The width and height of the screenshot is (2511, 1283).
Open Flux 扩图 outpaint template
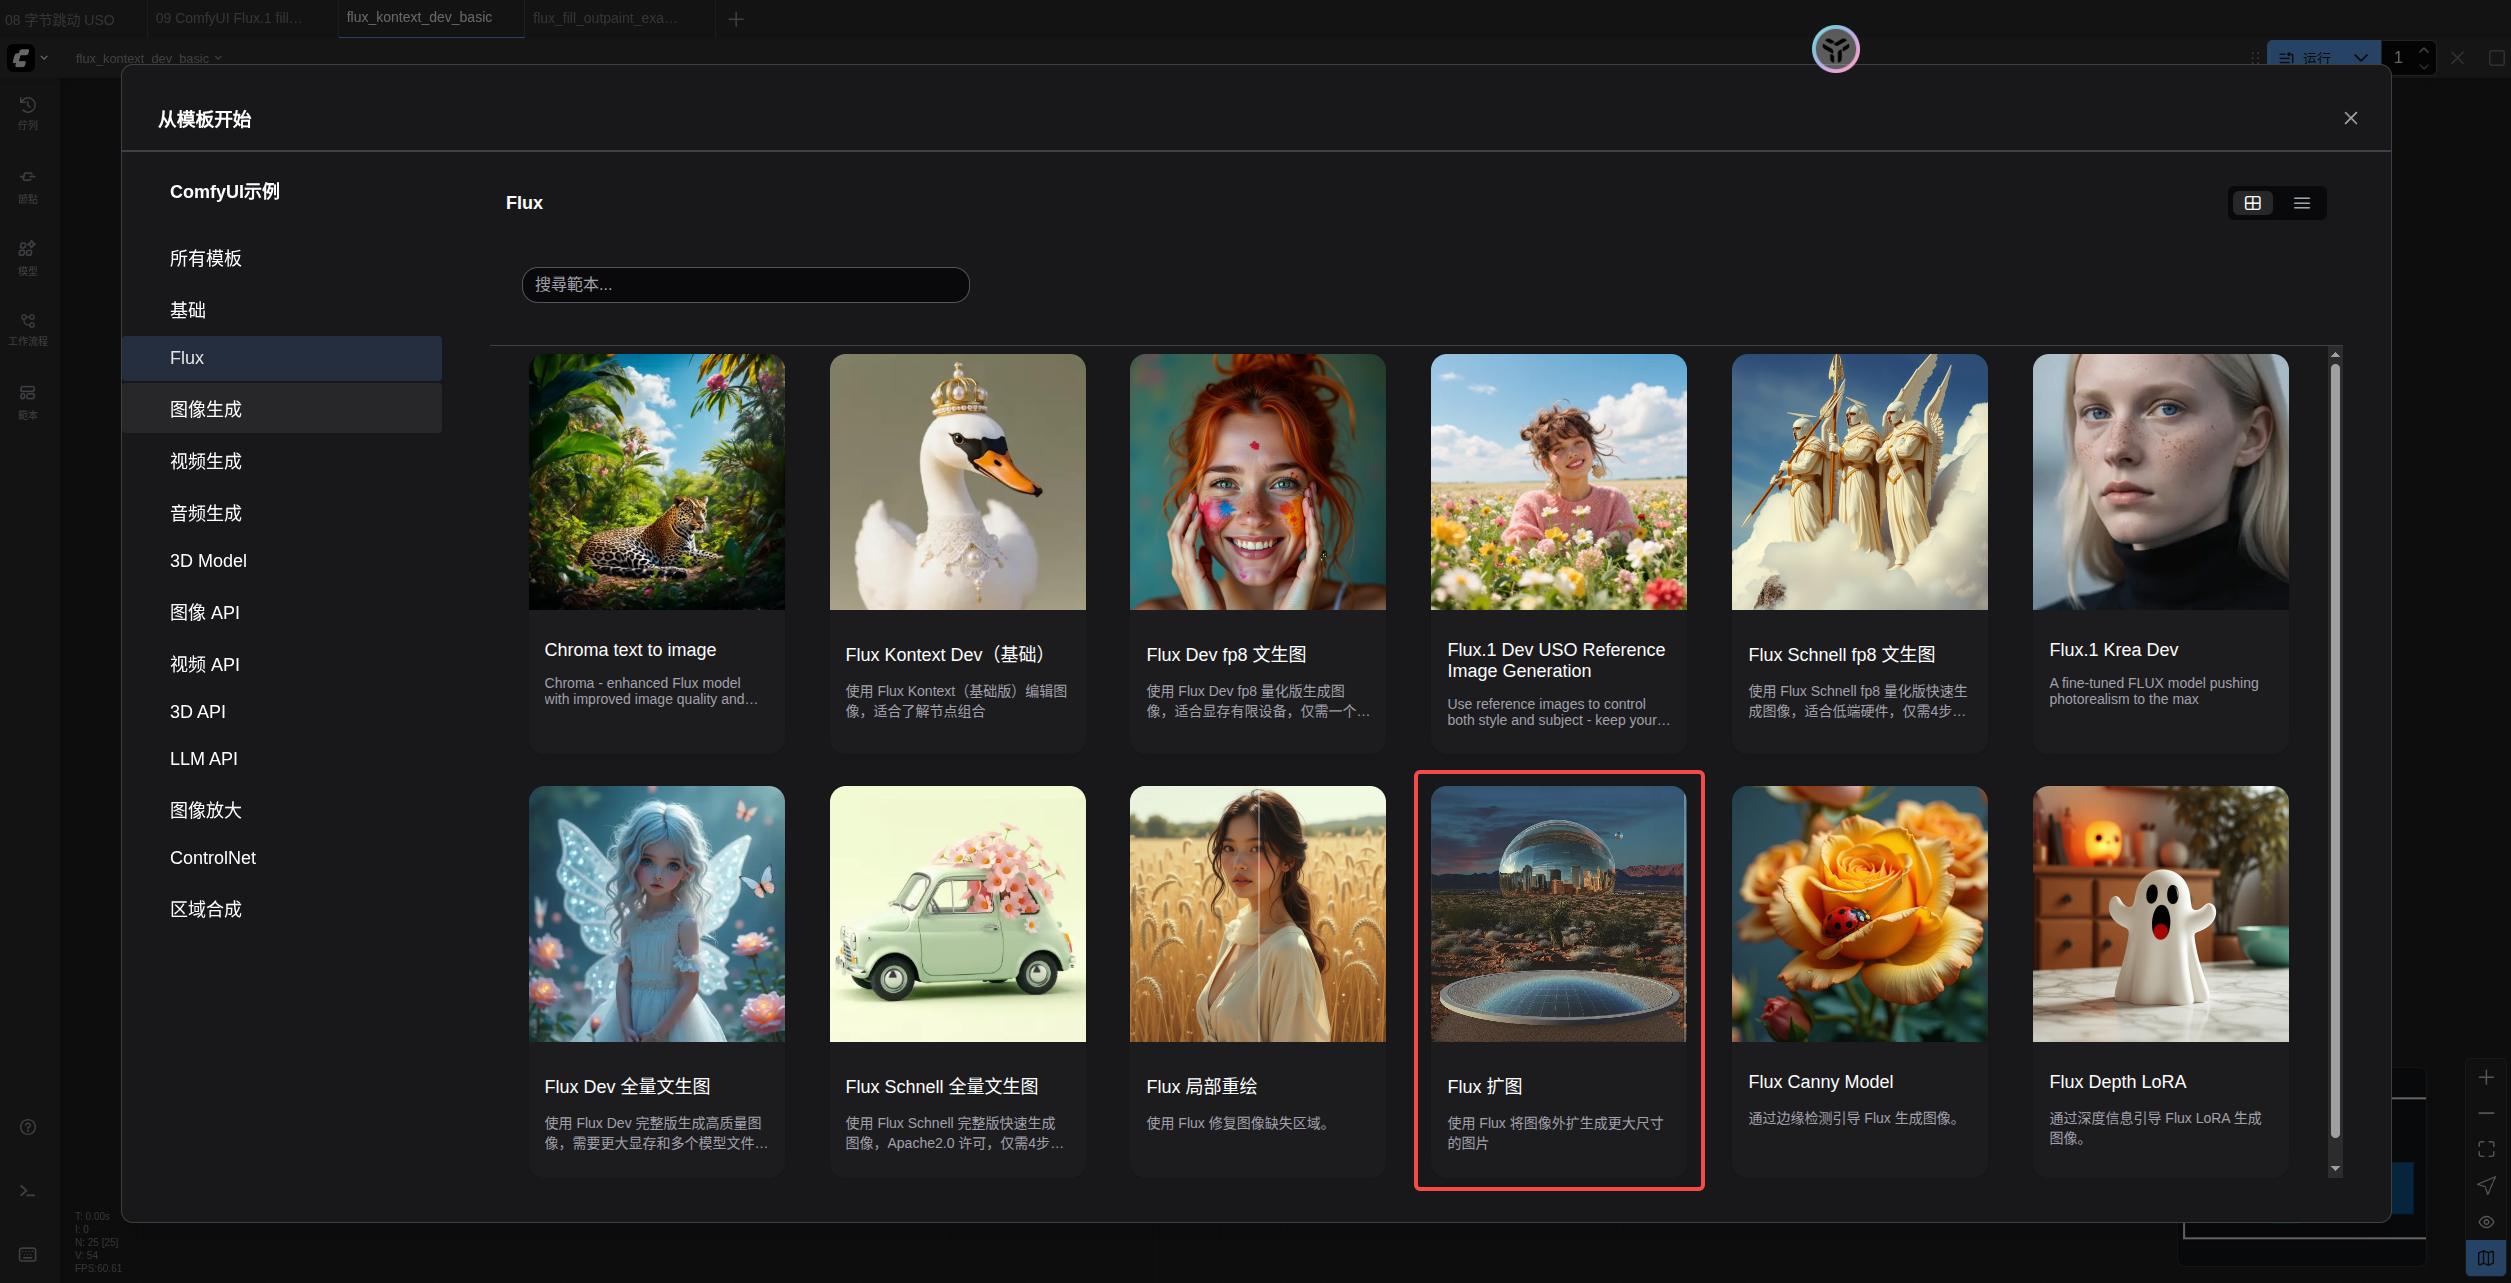tap(1558, 981)
